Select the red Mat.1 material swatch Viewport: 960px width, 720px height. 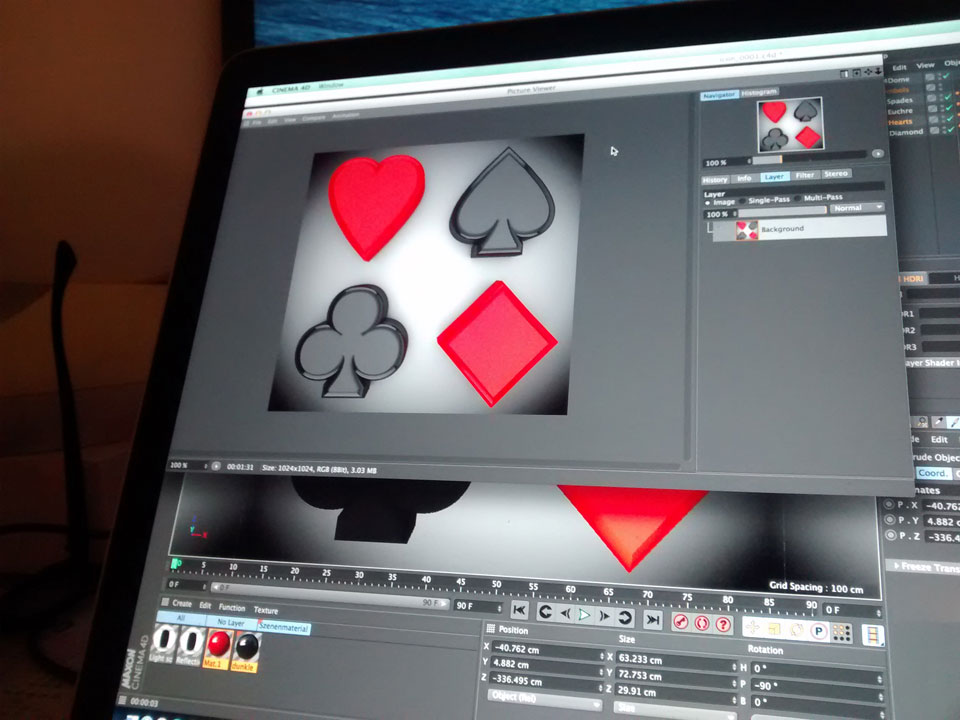click(213, 643)
